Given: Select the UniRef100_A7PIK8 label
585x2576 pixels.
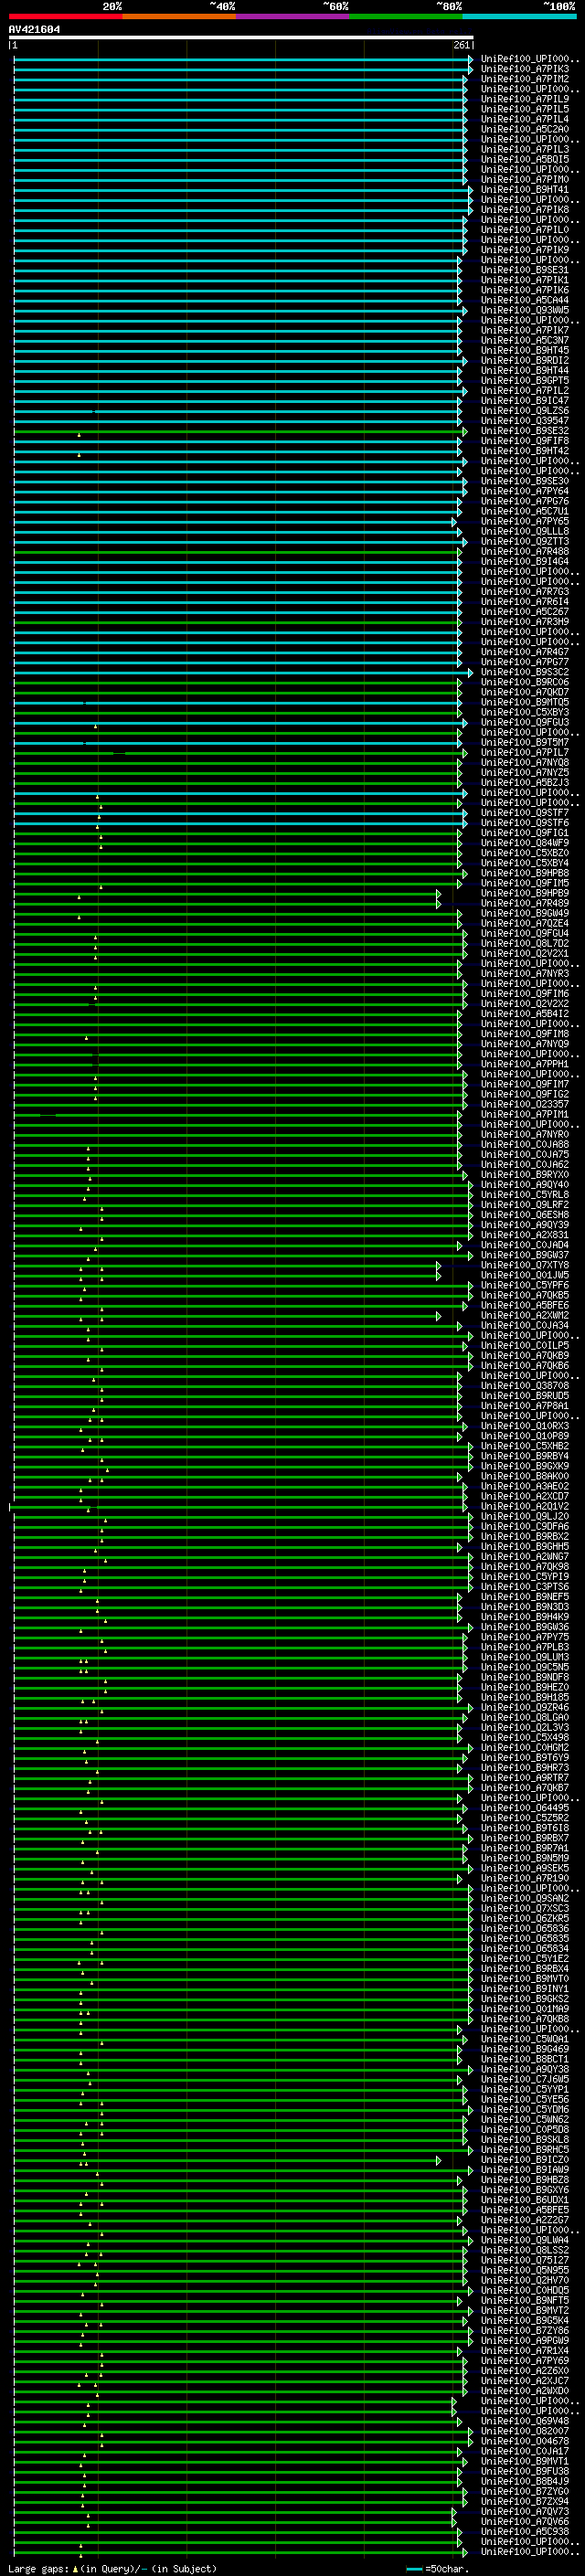Looking at the screenshot, I should pyautogui.click(x=525, y=209).
